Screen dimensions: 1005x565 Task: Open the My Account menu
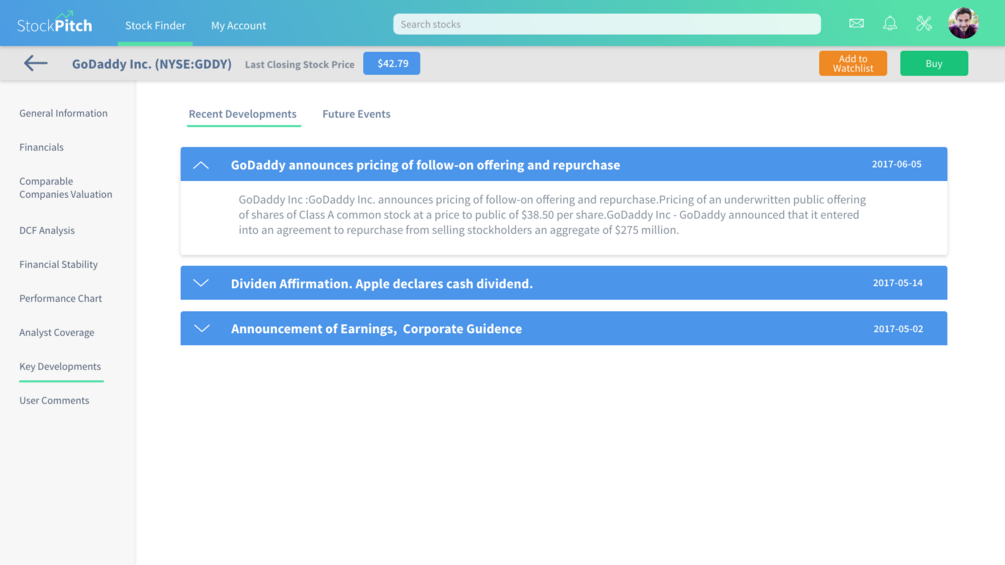tap(238, 26)
